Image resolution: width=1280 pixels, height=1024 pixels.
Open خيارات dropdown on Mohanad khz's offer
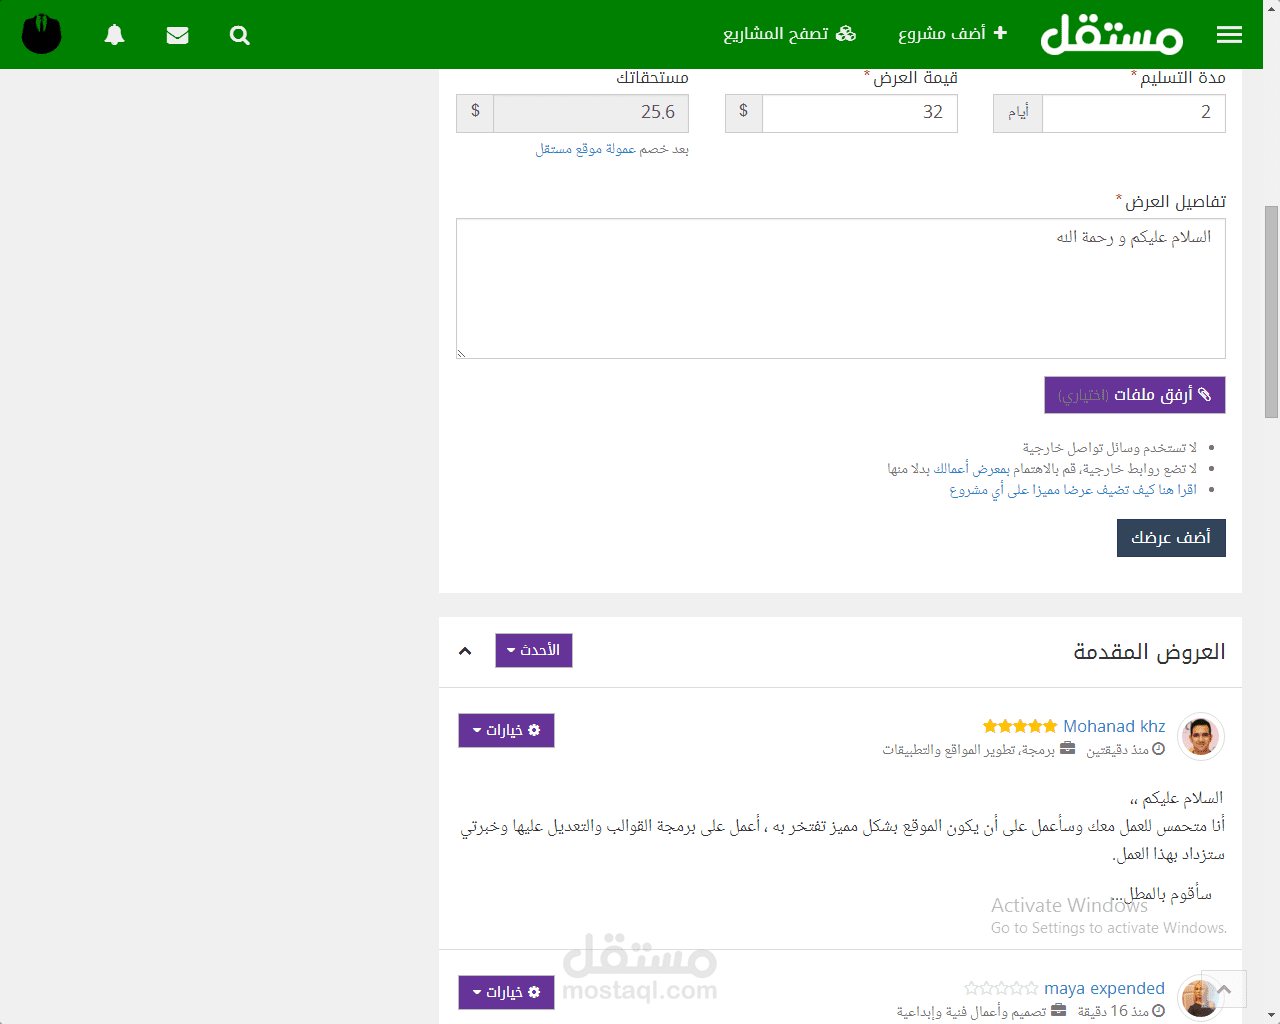tap(506, 730)
